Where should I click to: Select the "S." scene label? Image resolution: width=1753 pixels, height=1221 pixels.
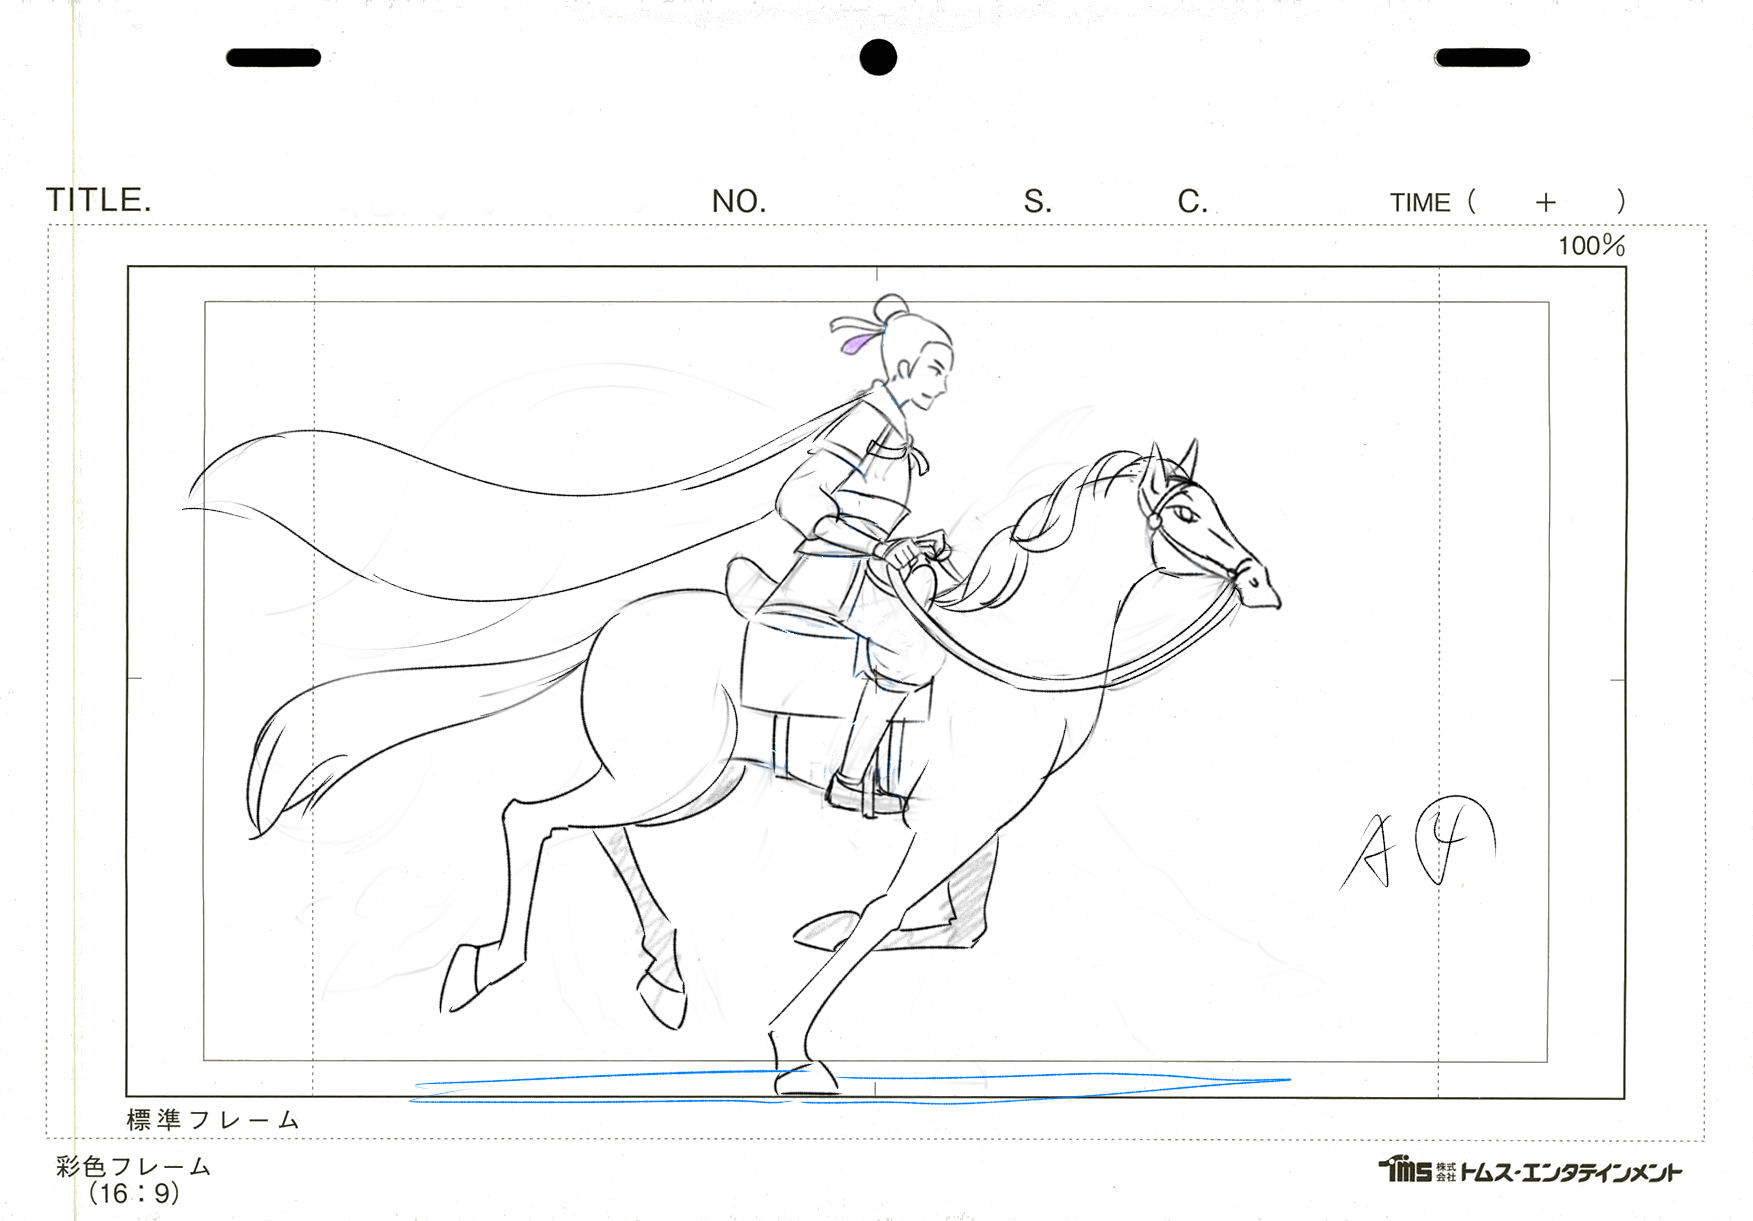(x=1037, y=202)
